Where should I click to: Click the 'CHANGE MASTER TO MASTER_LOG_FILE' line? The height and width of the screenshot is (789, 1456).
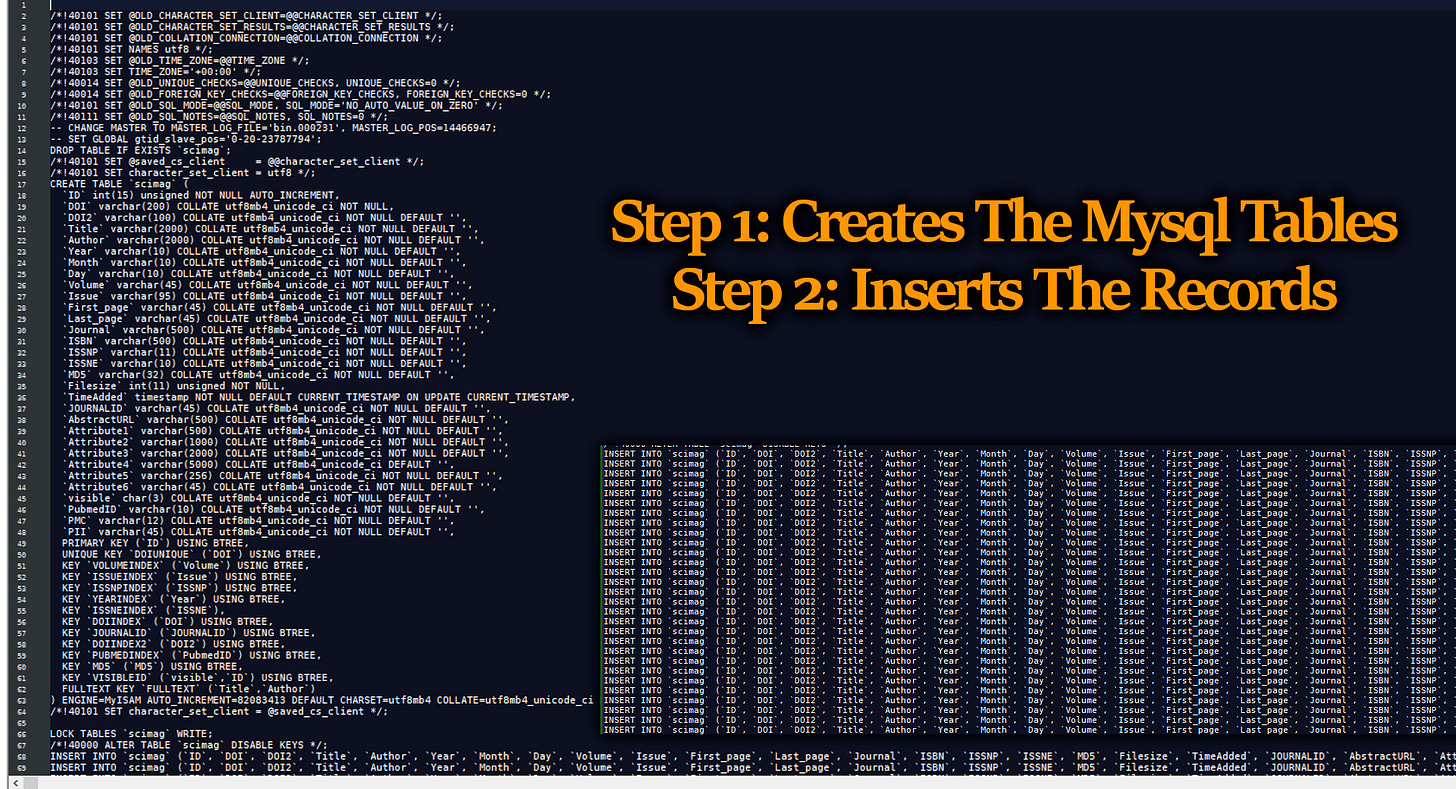coord(273,127)
